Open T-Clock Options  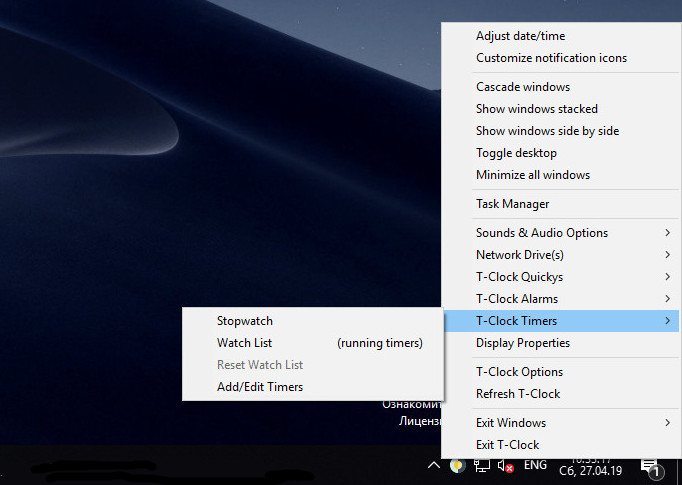tap(560, 372)
